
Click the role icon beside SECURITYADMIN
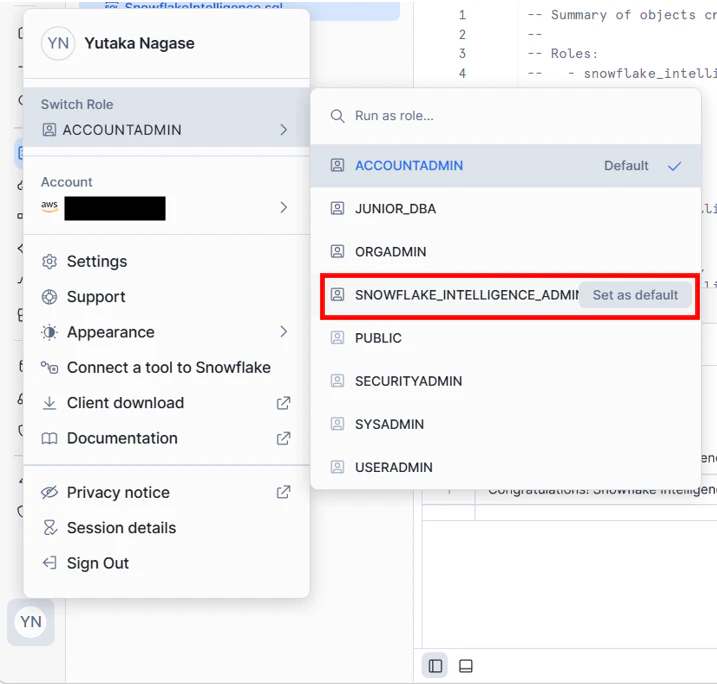coord(337,381)
